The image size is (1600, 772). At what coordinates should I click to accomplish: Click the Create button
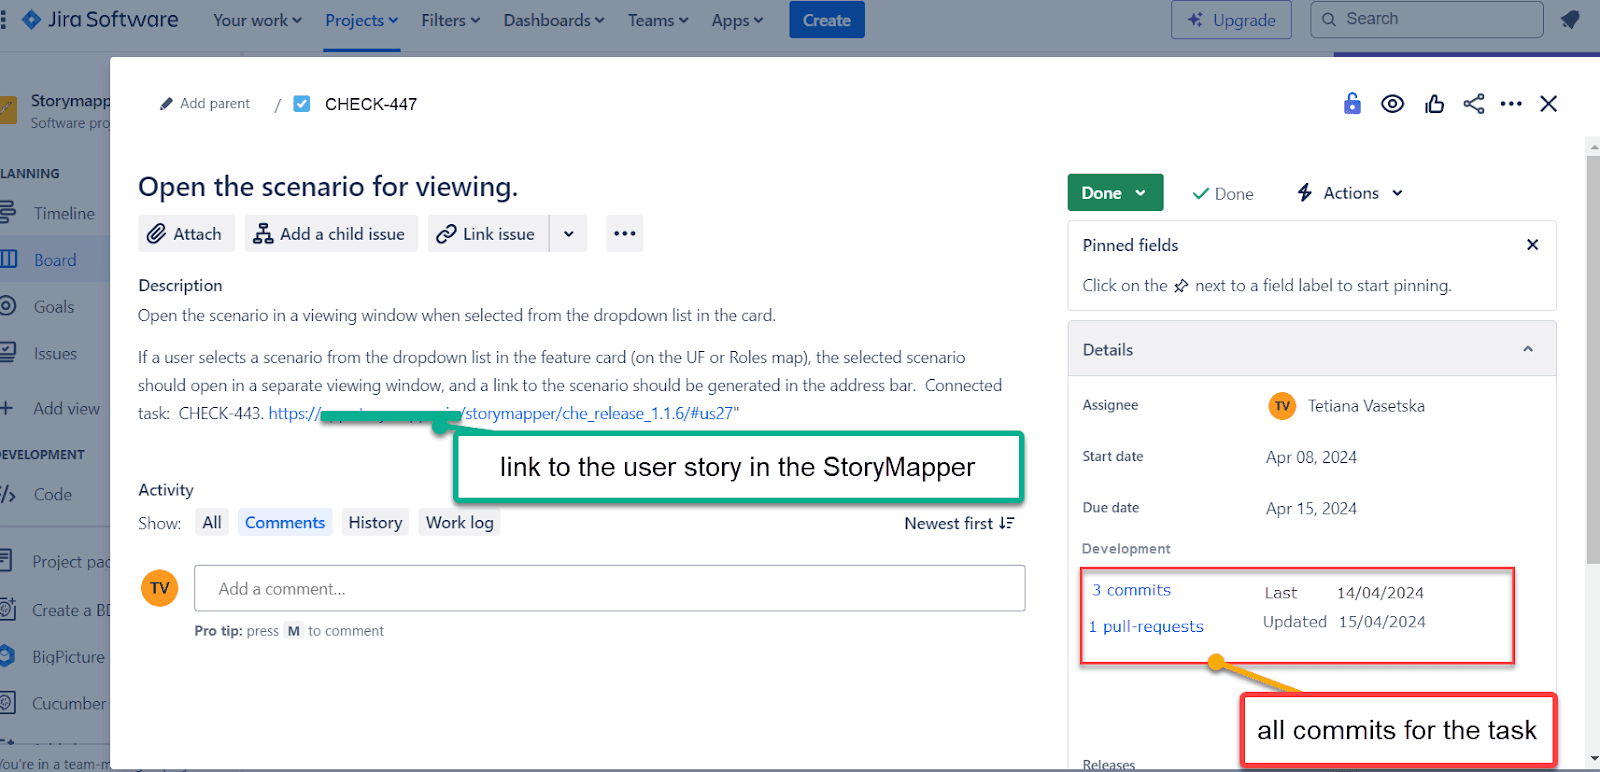827,20
